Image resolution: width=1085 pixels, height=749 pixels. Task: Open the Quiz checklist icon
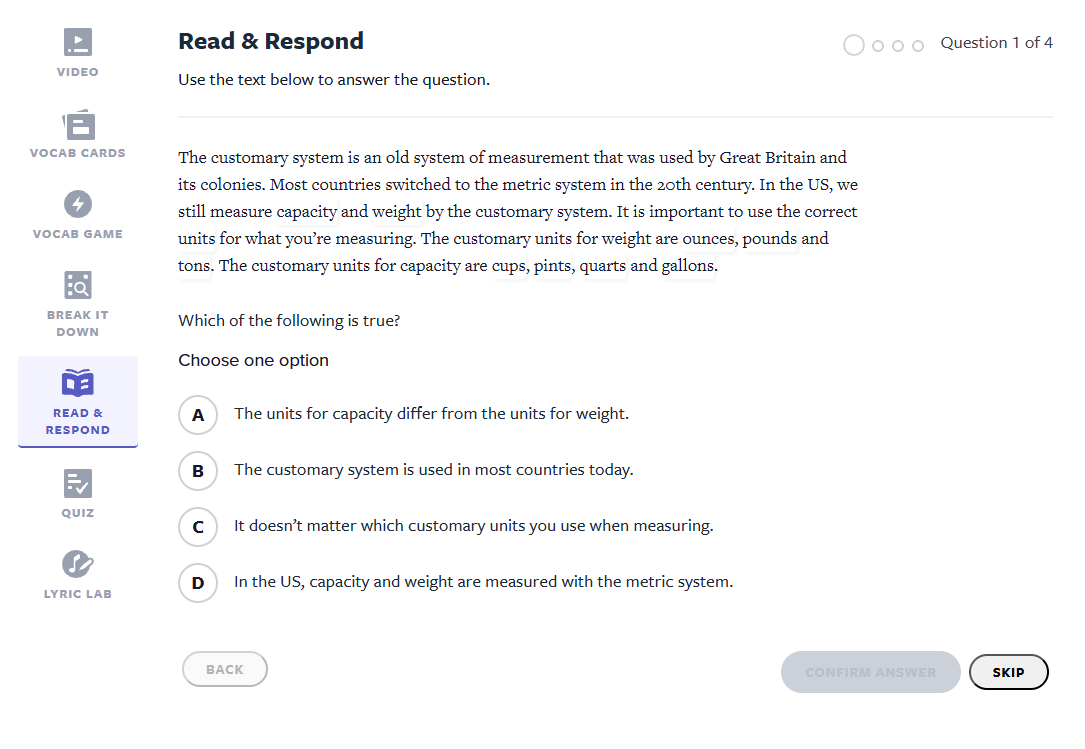(78, 483)
